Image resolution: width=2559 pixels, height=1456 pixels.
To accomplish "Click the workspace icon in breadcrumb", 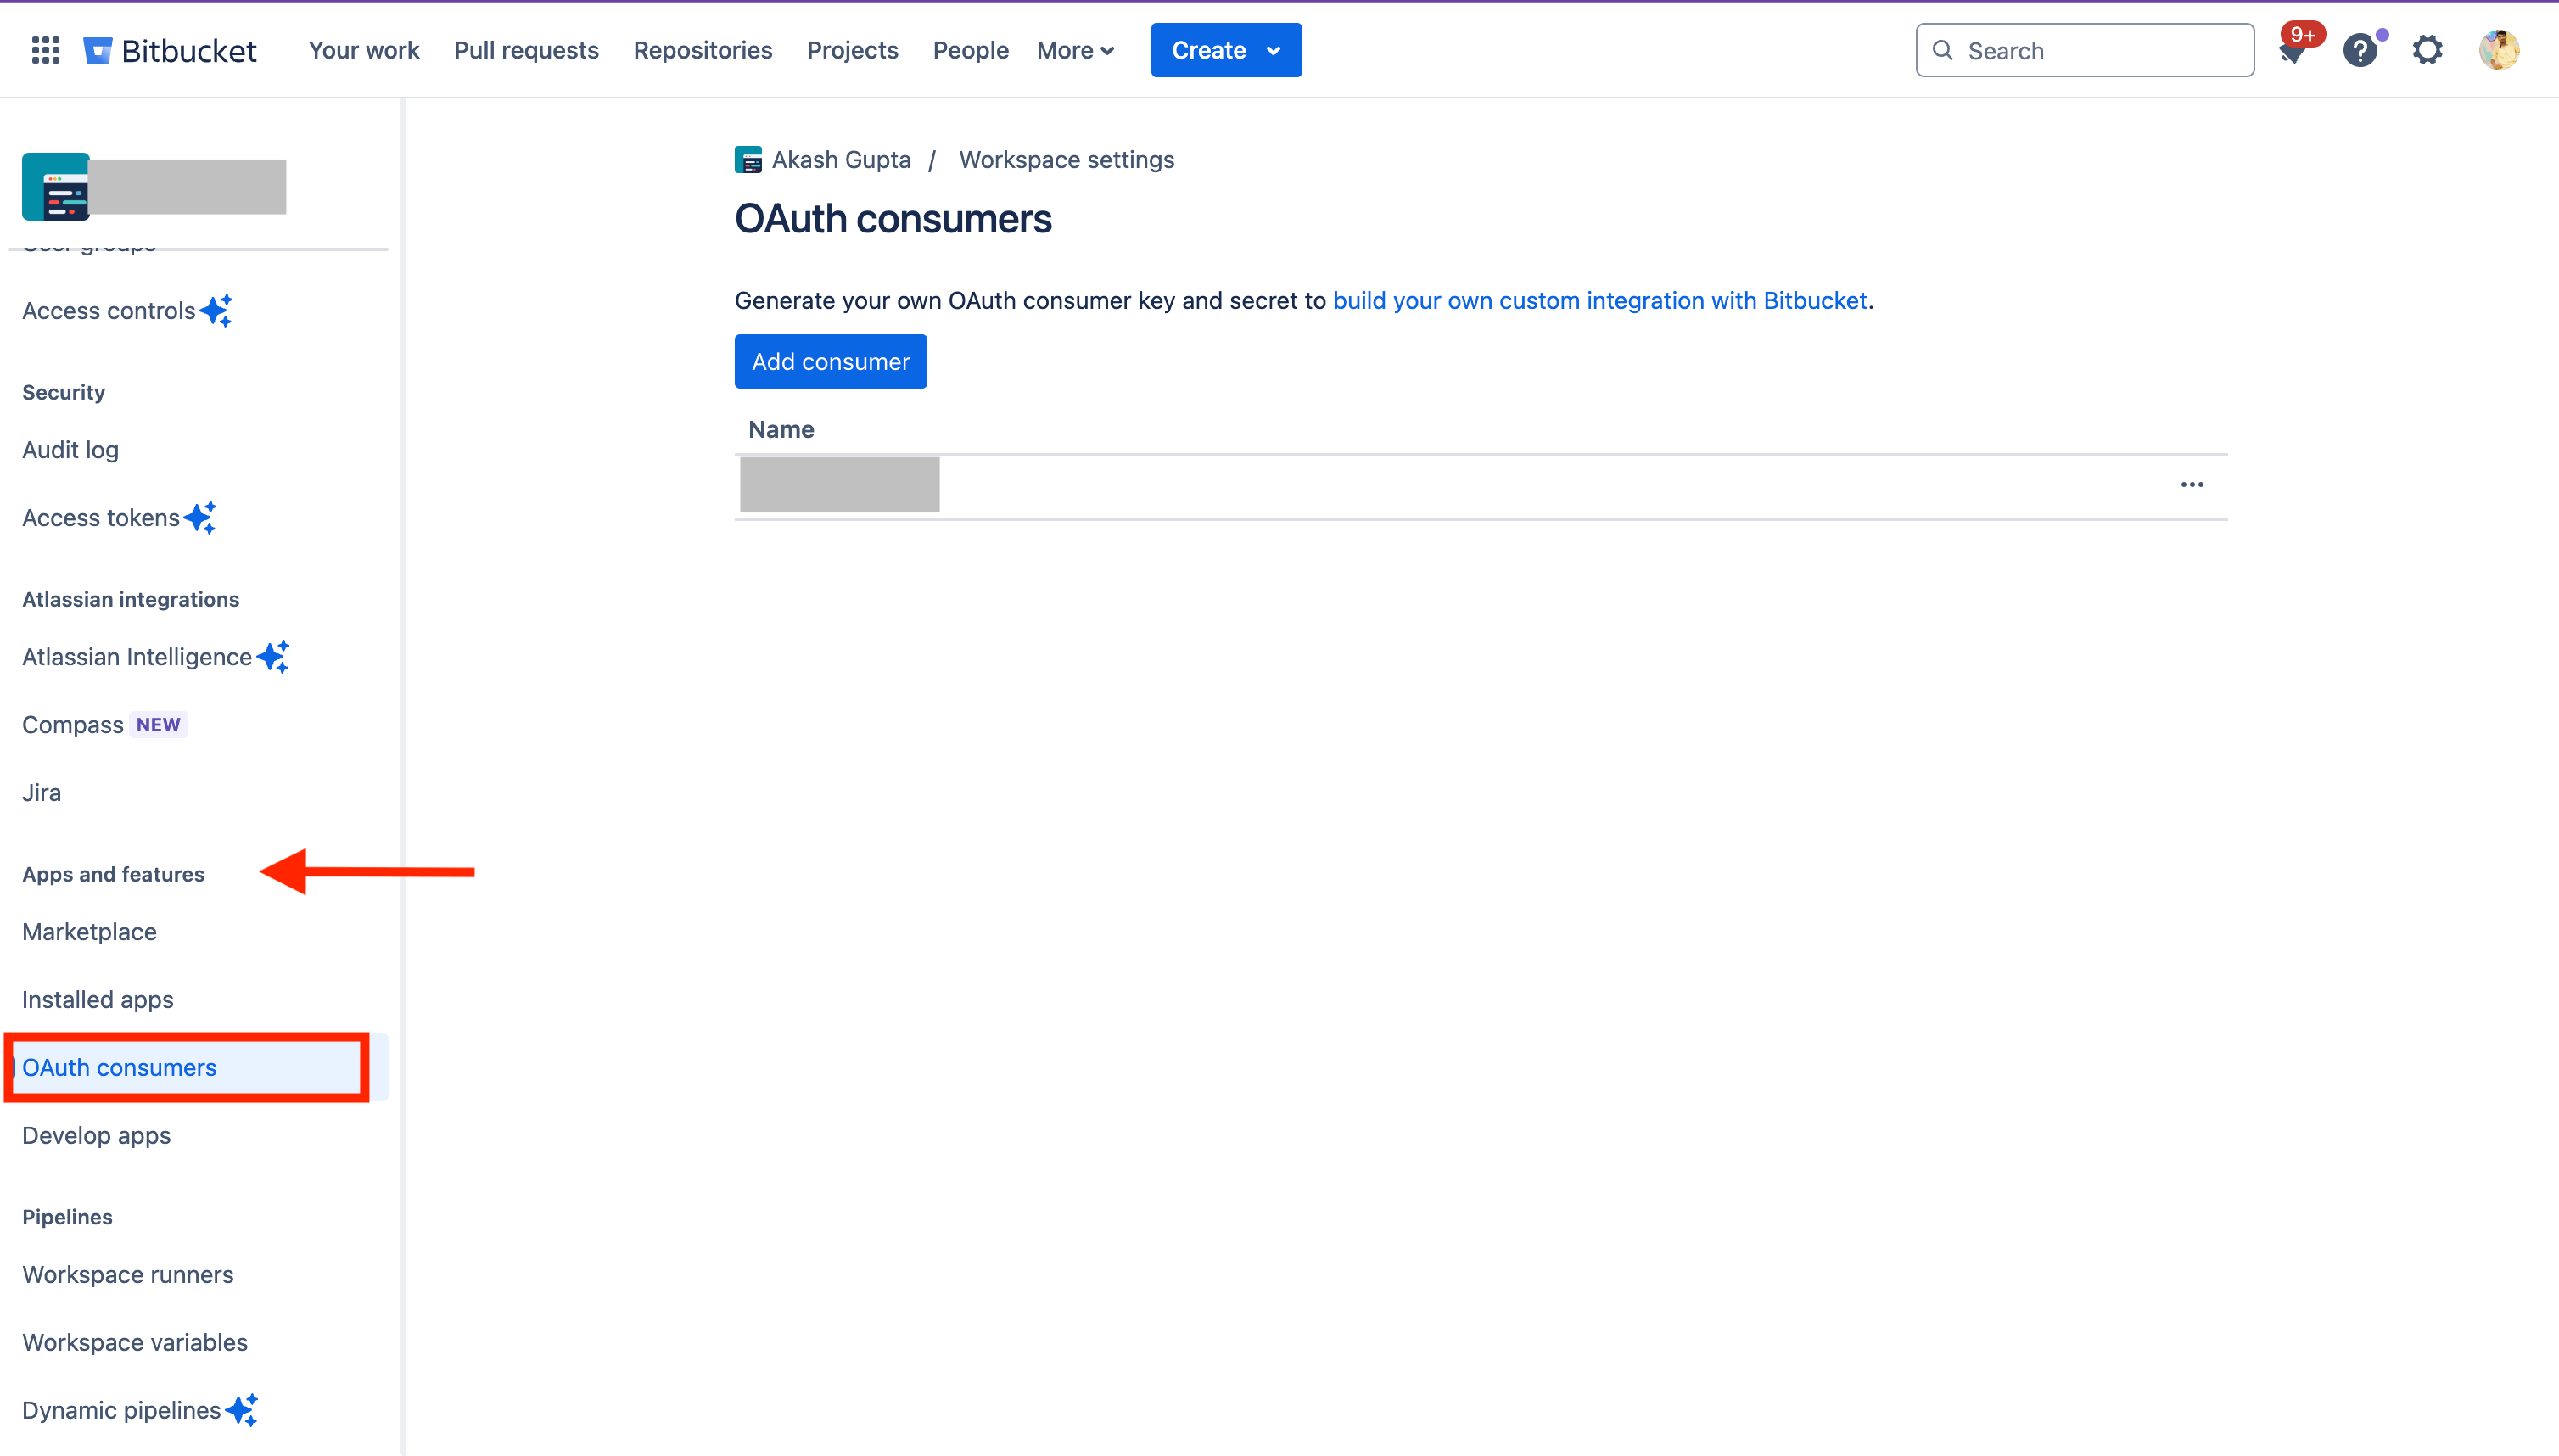I will (748, 160).
